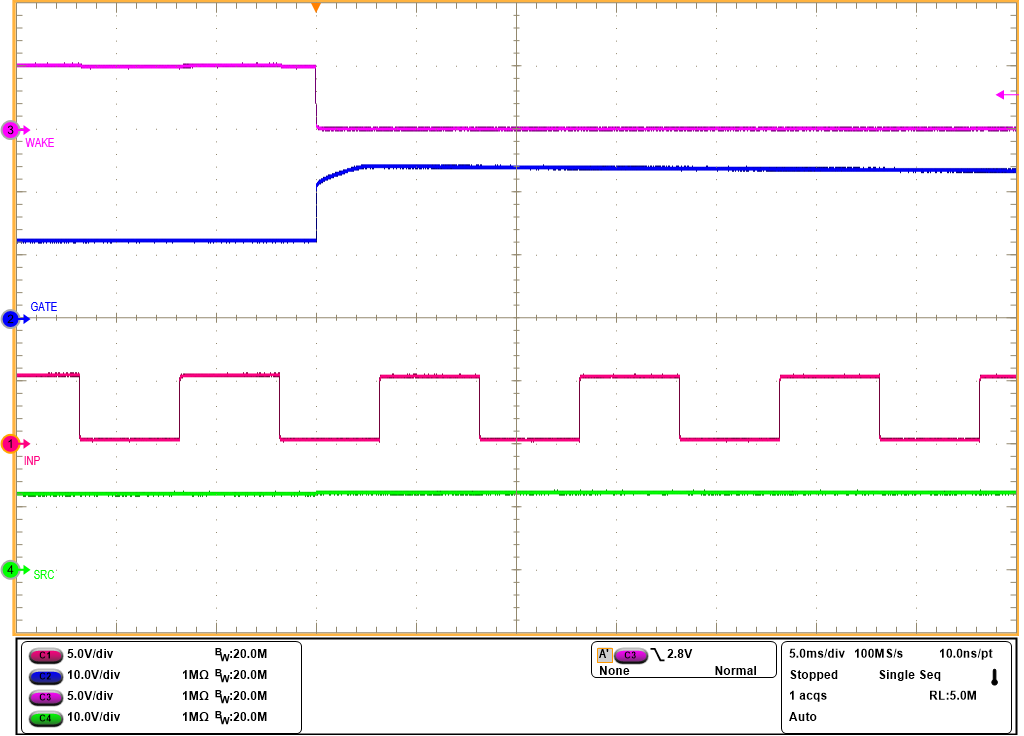Click the trigger A indicator box

pyautogui.click(x=604, y=655)
